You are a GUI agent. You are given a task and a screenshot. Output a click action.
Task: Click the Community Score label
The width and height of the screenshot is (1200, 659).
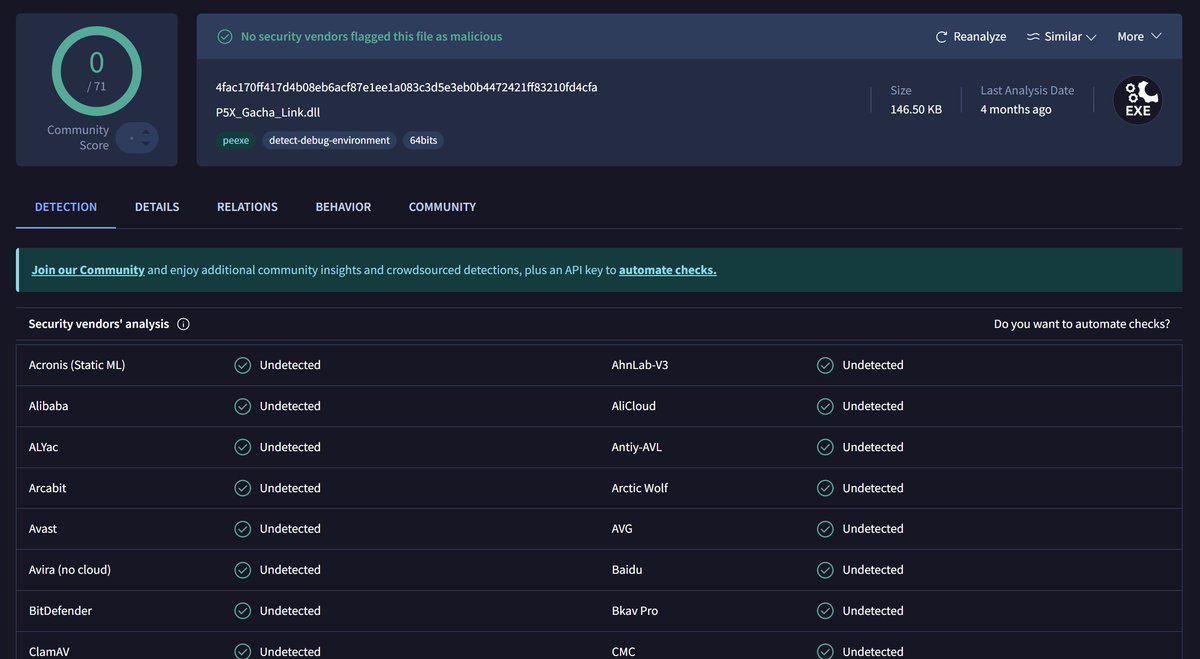[78, 138]
